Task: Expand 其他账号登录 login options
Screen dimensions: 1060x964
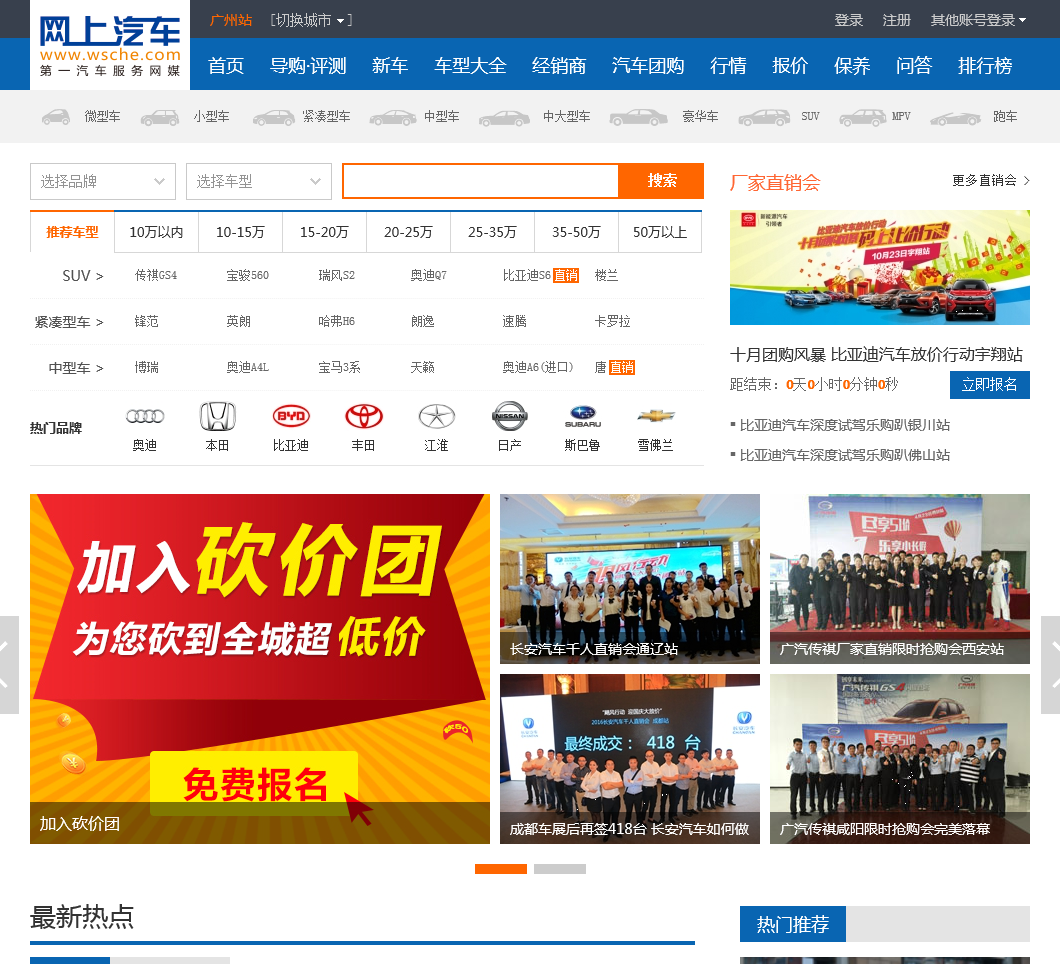Action: click(978, 20)
